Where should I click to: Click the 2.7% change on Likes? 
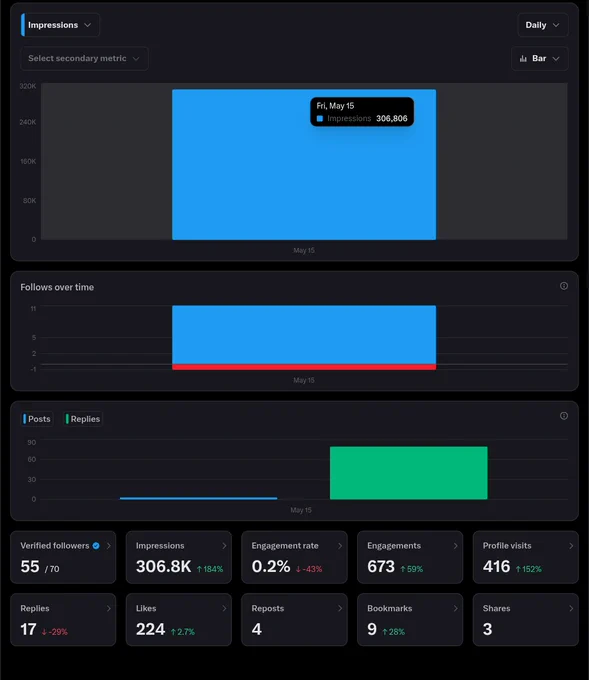point(183,632)
